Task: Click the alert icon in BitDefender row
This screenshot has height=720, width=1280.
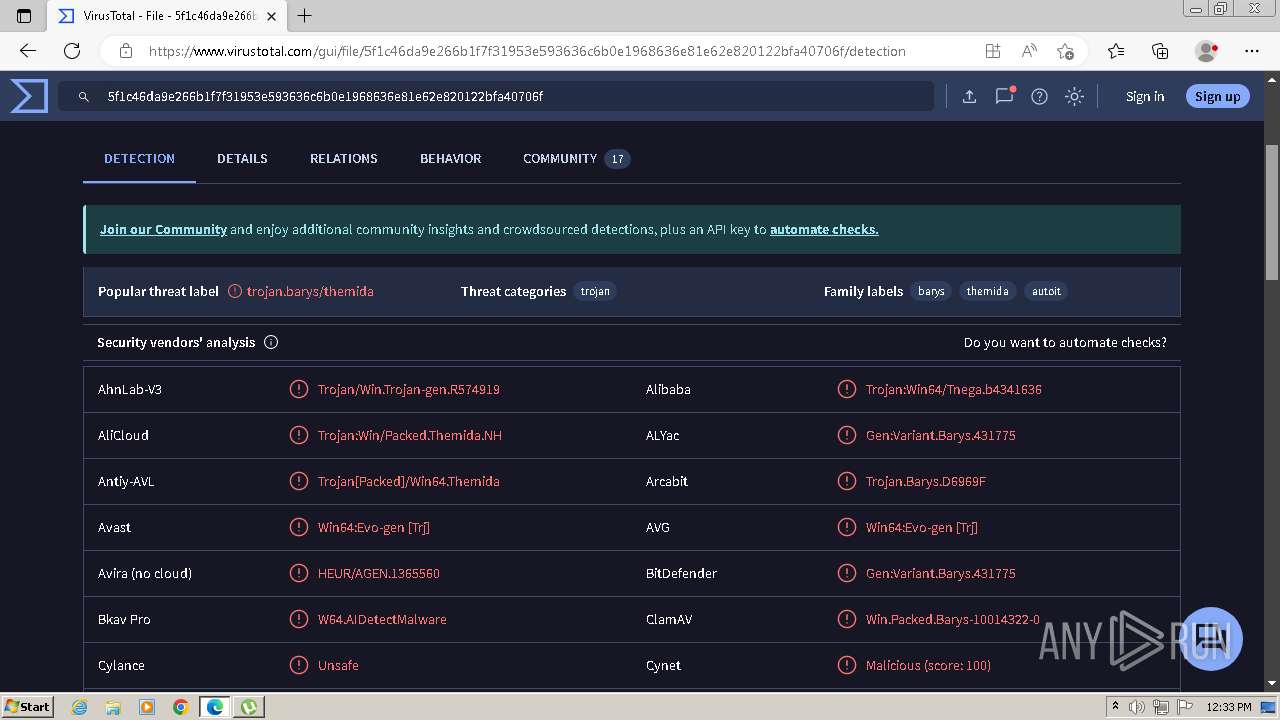Action: click(x=846, y=573)
